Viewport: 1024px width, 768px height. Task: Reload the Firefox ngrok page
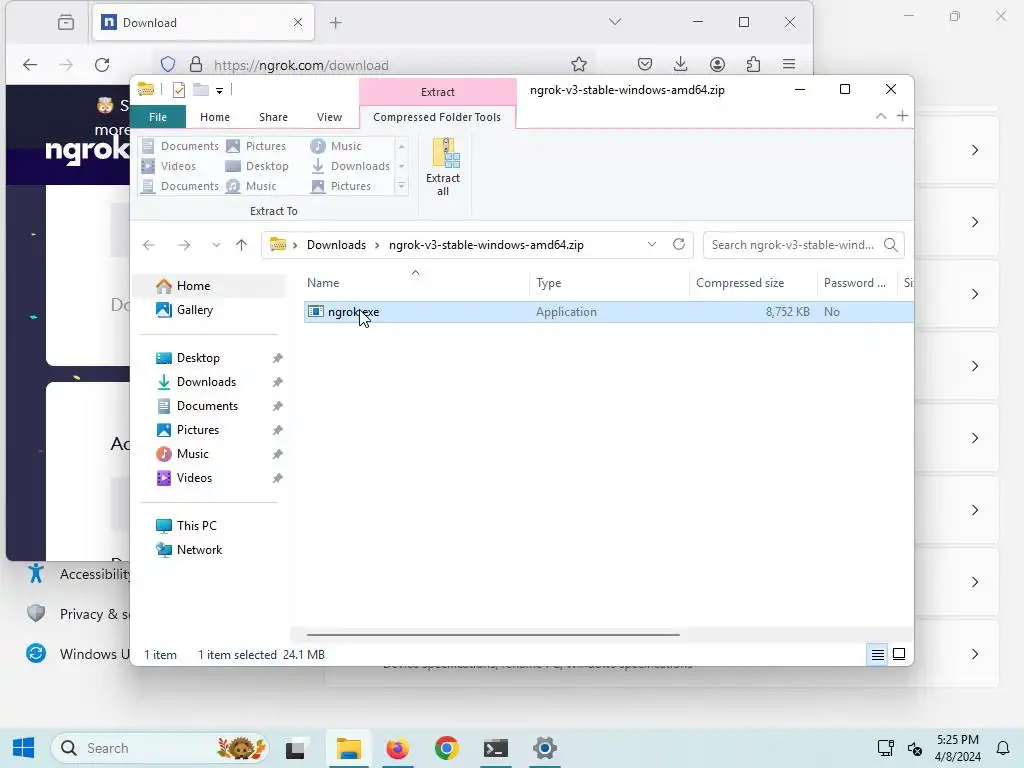pyautogui.click(x=102, y=65)
